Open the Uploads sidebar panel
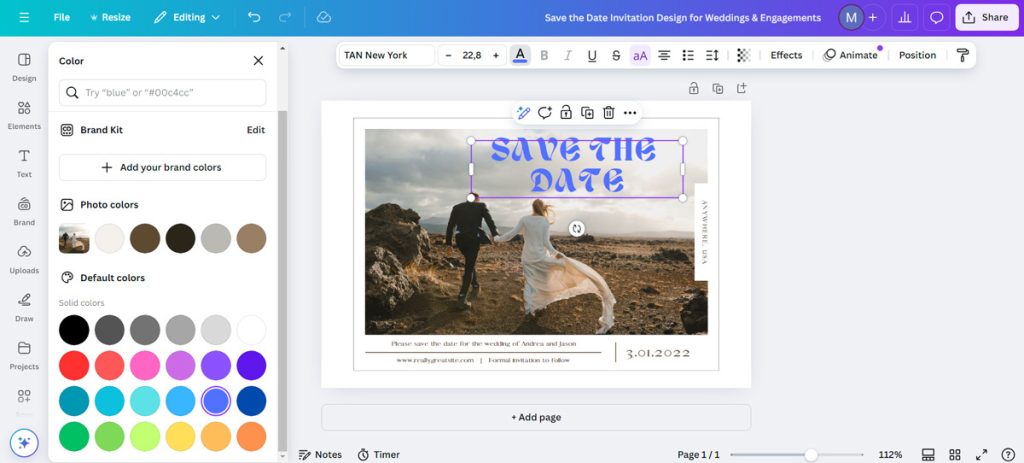Screen dimensions: 1024x463 24,258
